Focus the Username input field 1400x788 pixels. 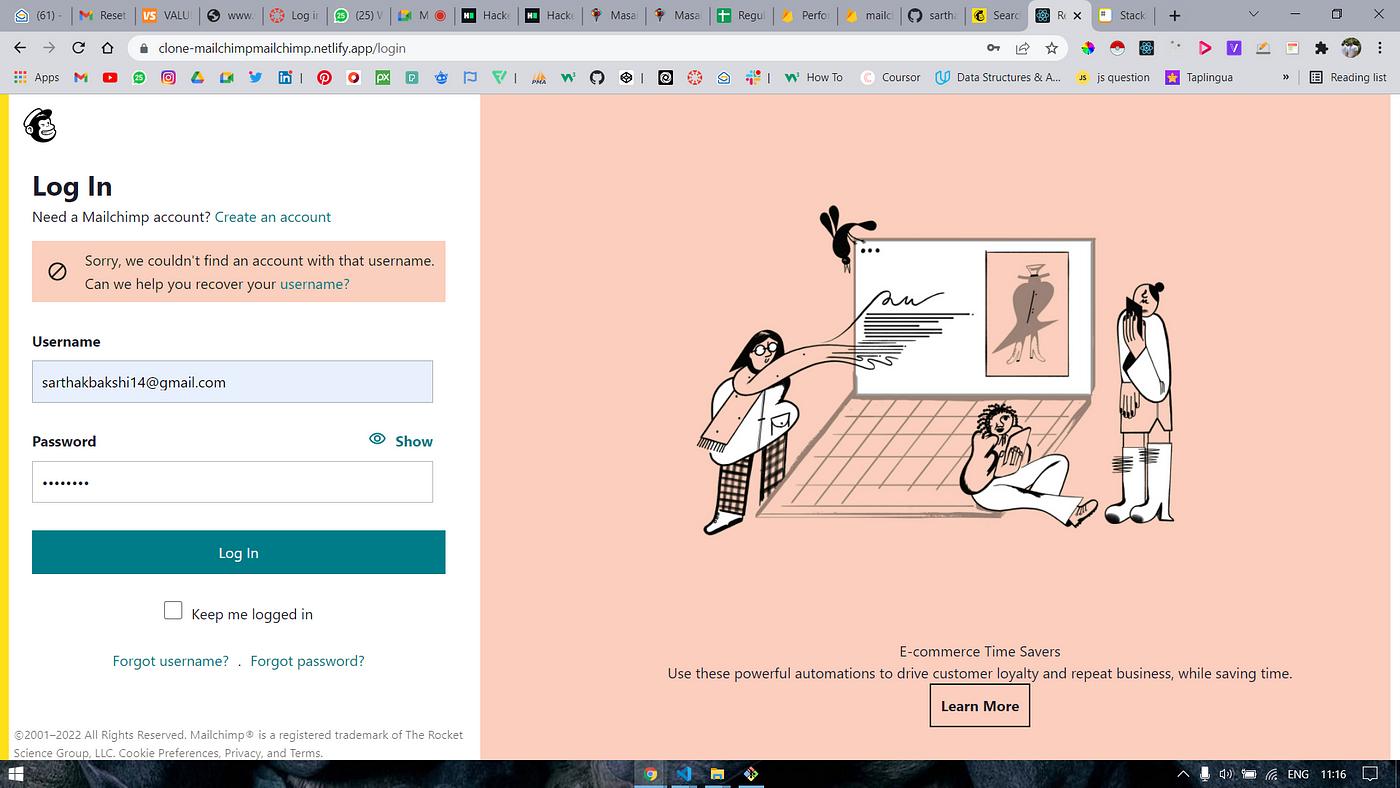tap(232, 382)
